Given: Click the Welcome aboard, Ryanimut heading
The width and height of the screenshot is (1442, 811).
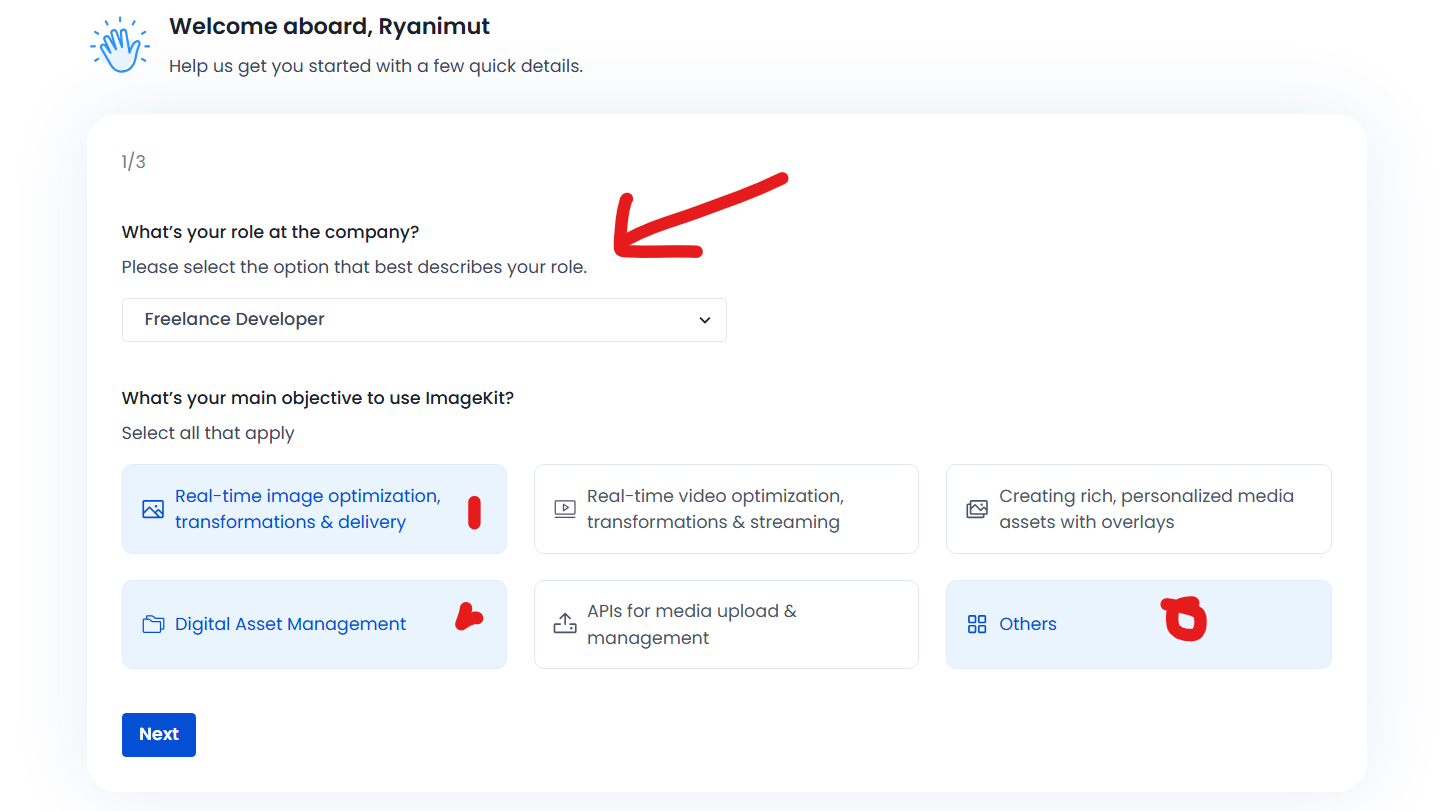Looking at the screenshot, I should click(x=329, y=26).
